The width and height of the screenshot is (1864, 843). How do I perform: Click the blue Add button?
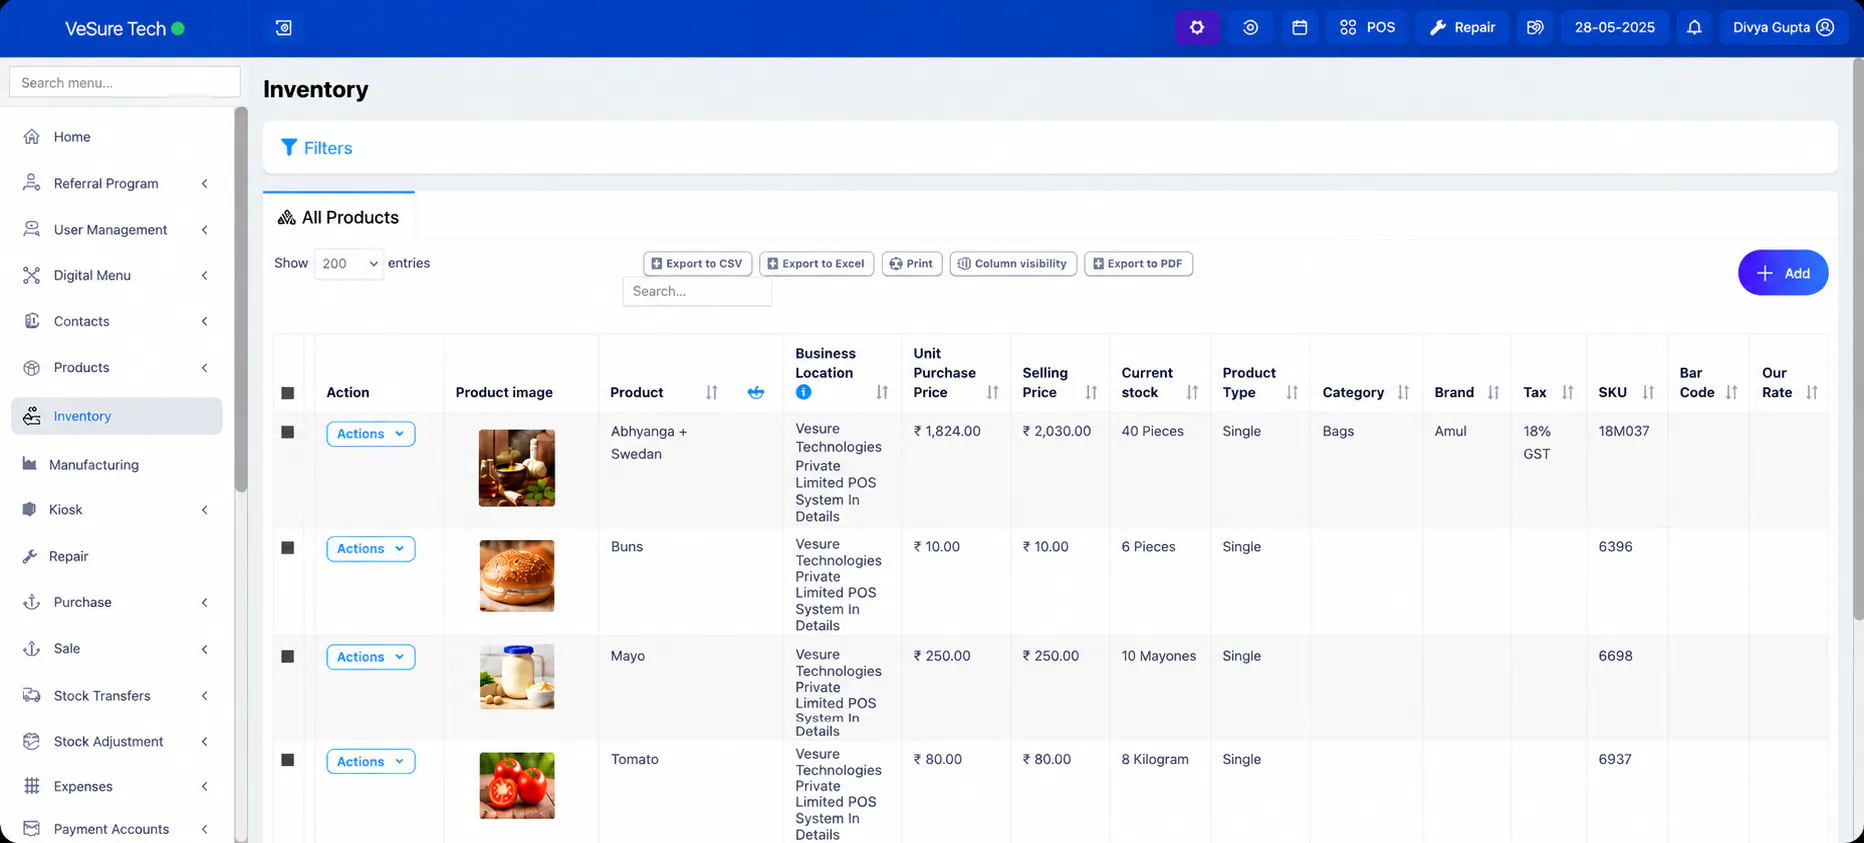point(1783,273)
